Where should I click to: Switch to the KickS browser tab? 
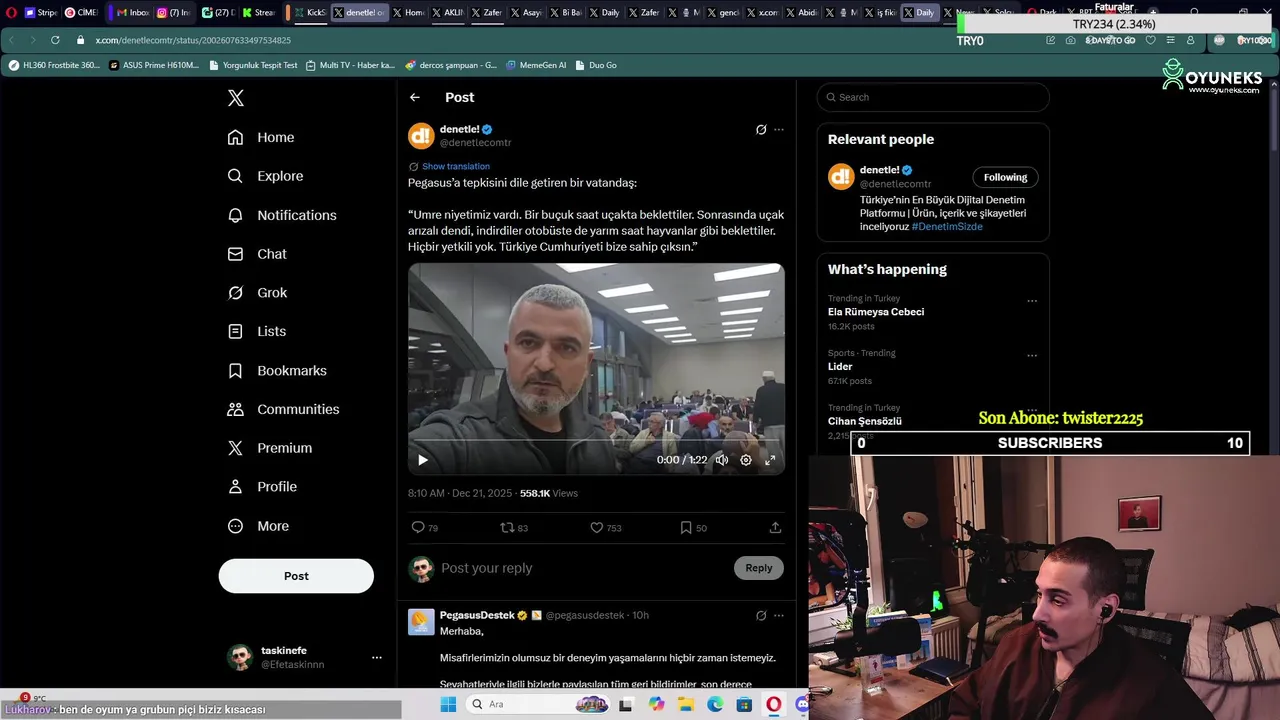click(307, 13)
